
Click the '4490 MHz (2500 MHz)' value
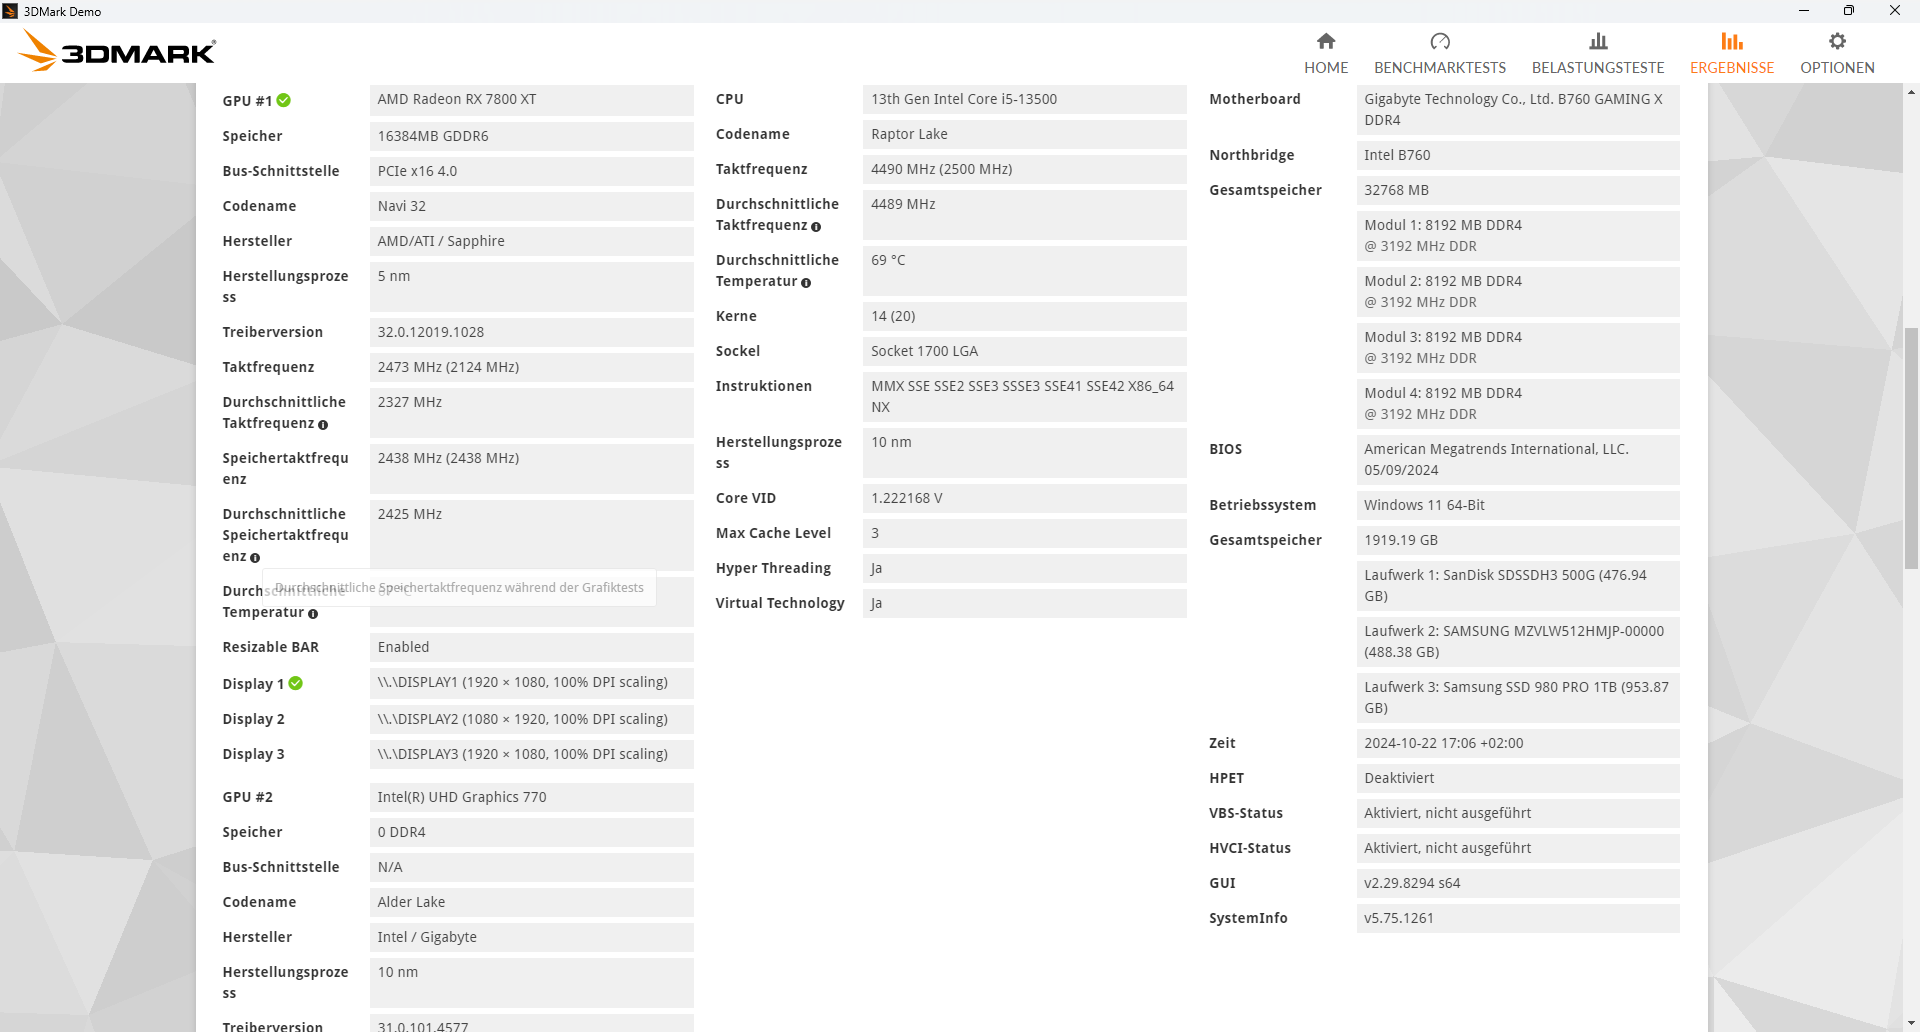point(1024,169)
